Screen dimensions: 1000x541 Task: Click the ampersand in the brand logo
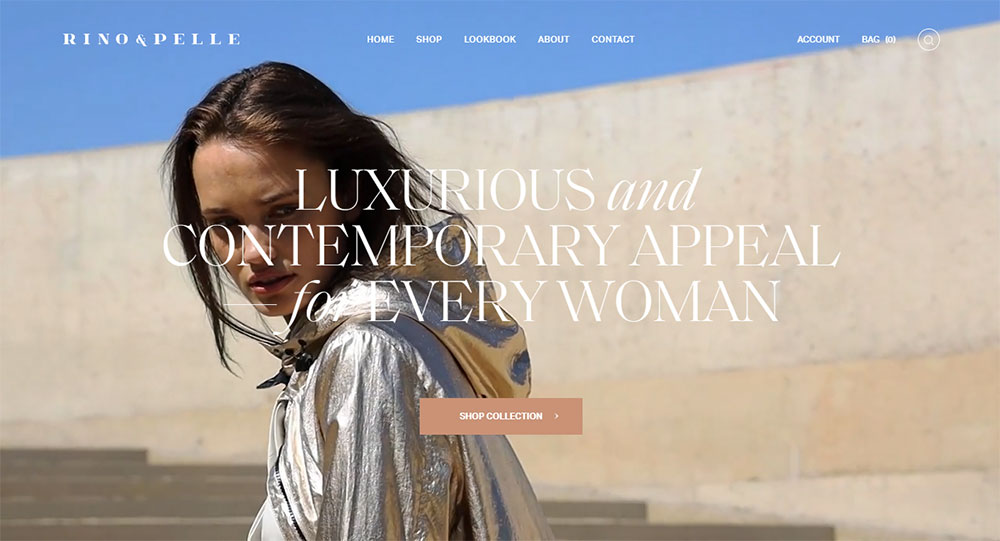coord(142,40)
